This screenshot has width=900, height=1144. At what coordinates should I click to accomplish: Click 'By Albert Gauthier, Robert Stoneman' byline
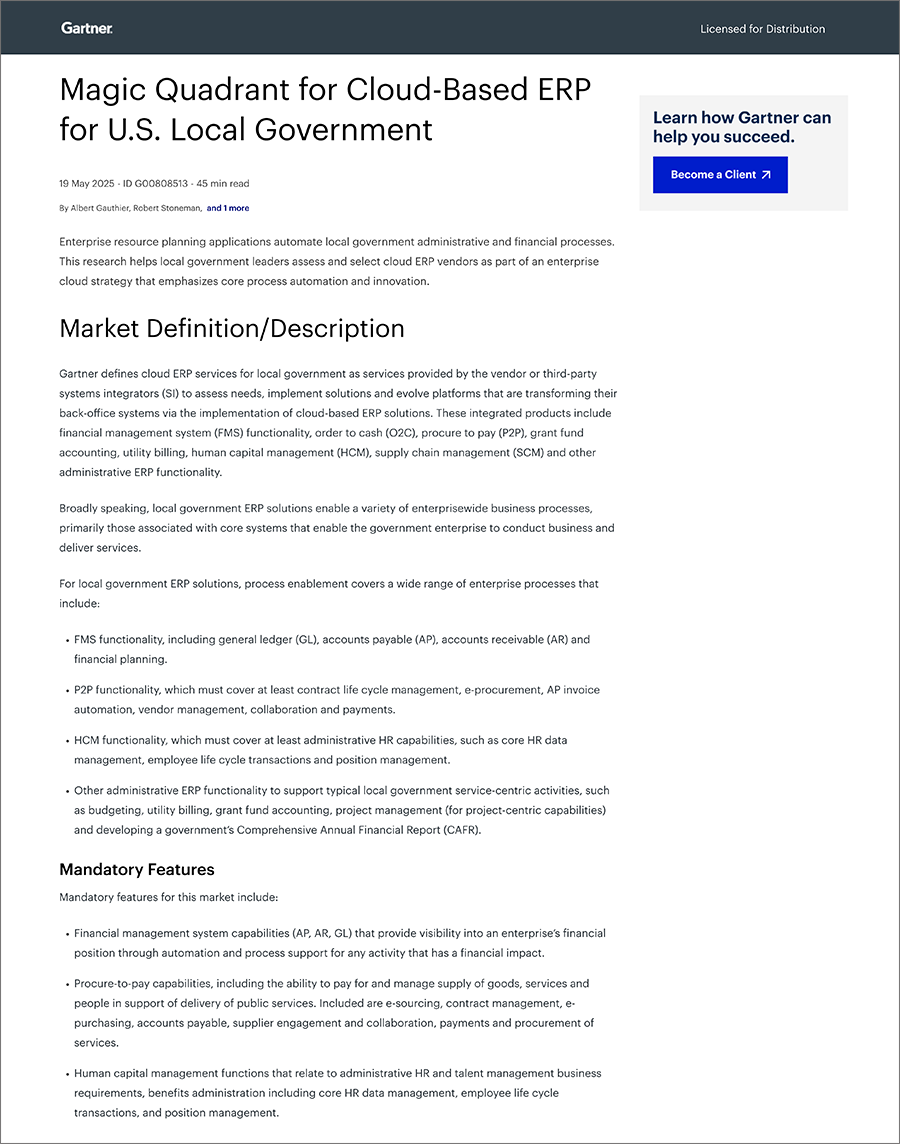[131, 208]
